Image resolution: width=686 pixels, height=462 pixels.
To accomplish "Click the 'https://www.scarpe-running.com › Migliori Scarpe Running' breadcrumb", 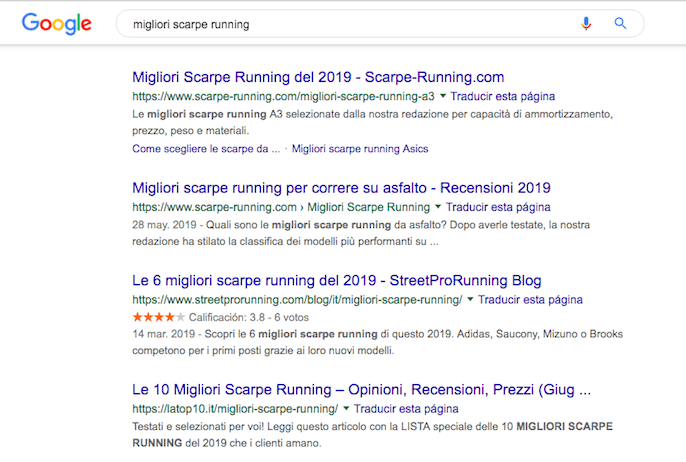I will coord(281,207).
